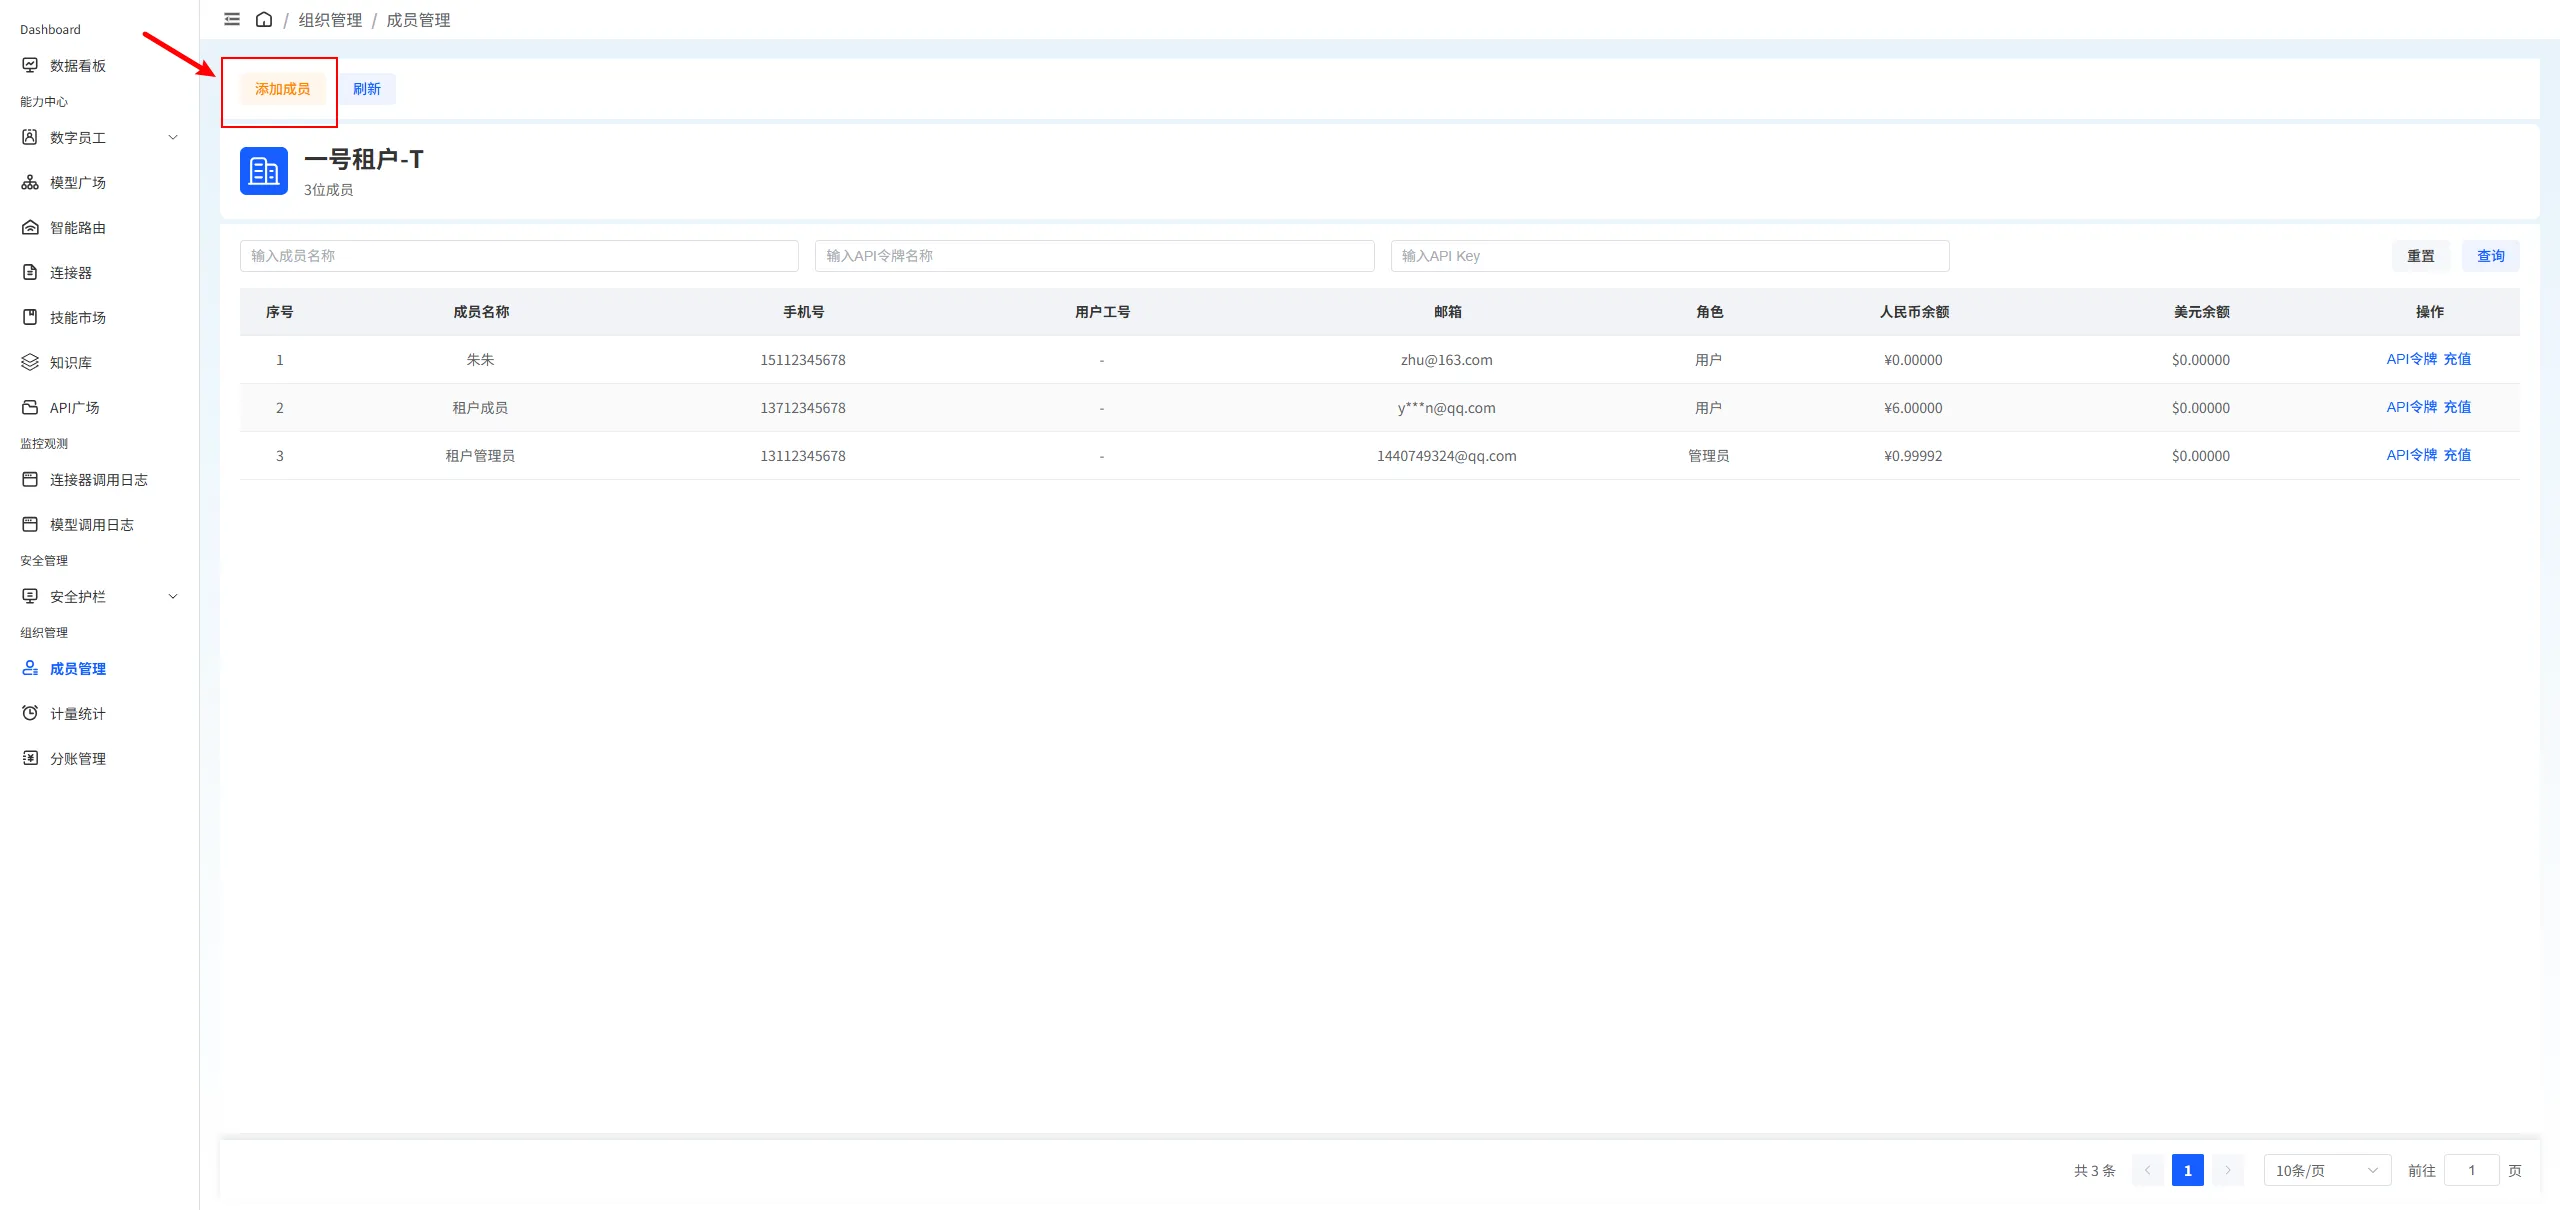2560x1210 pixels.
Task: Open 知识库 layers icon
Action: click(30, 362)
